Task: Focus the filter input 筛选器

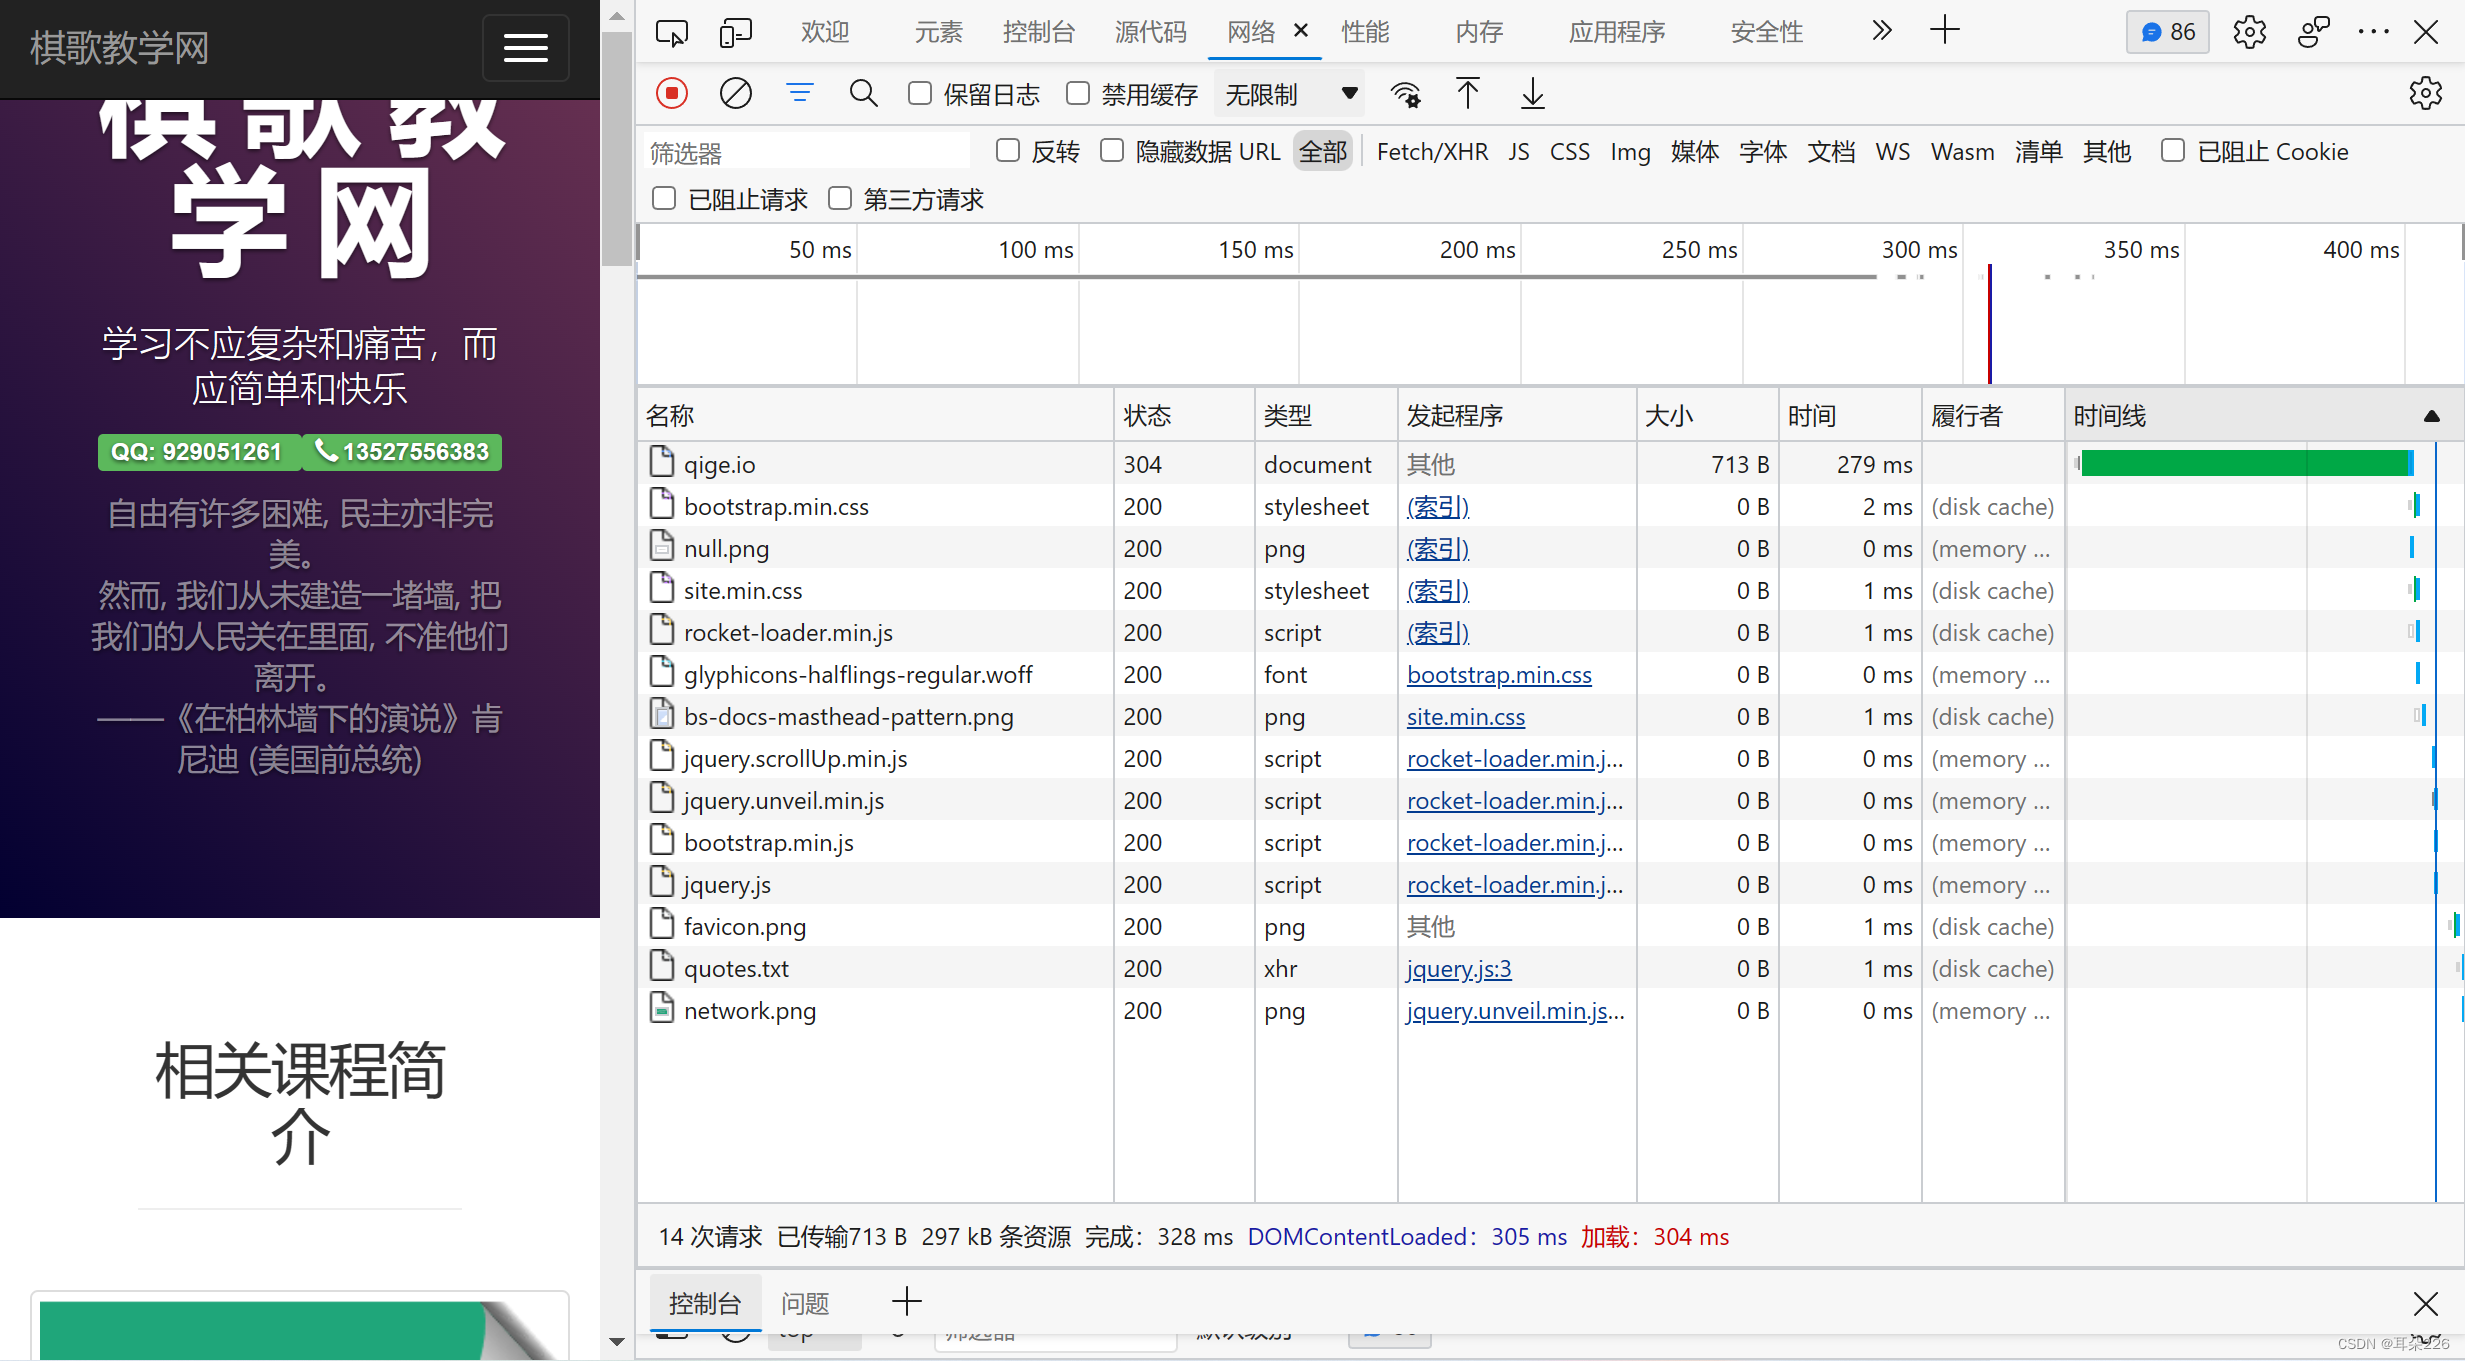Action: tap(806, 152)
